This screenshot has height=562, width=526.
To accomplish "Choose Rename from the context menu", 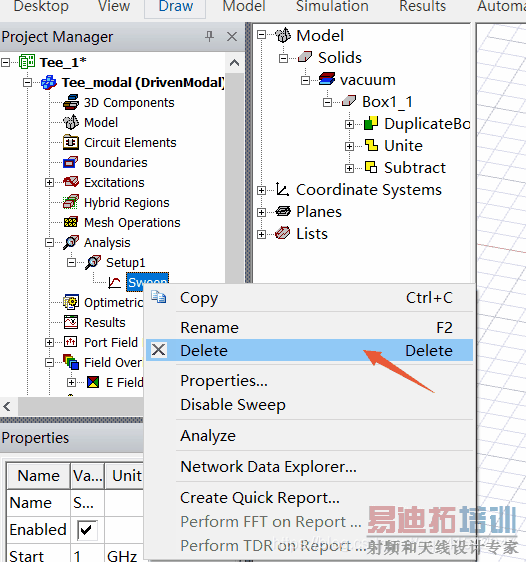I will tap(310, 327).
